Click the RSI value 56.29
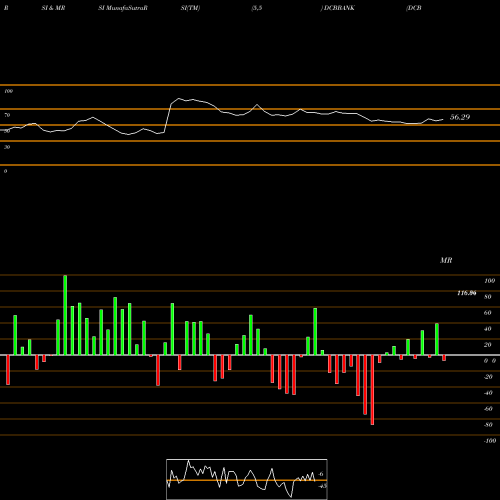 [x=460, y=117]
